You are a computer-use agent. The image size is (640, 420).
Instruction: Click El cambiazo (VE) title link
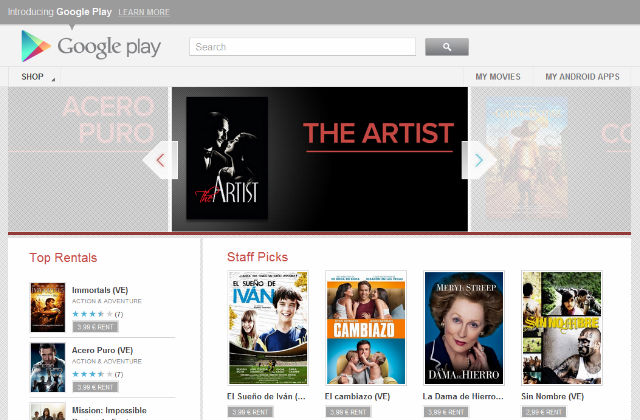pos(357,396)
